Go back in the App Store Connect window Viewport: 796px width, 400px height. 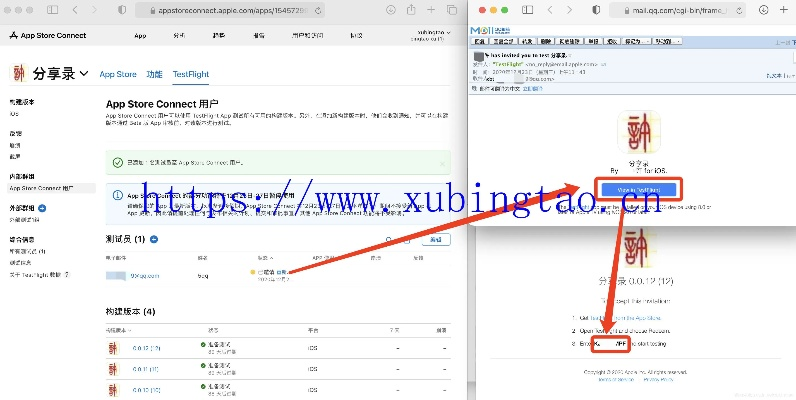point(75,10)
